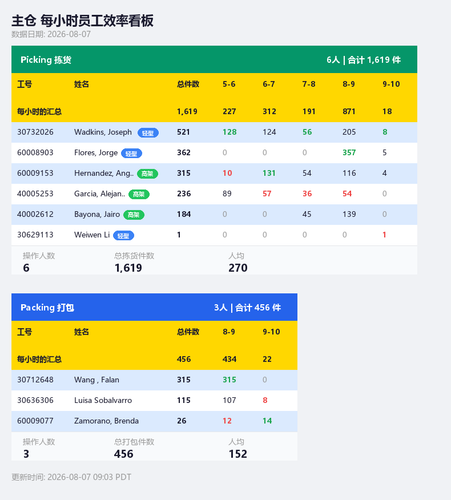The height and width of the screenshot is (500, 451).
Task: Click employee ID 60008903
Action: pos(35,153)
